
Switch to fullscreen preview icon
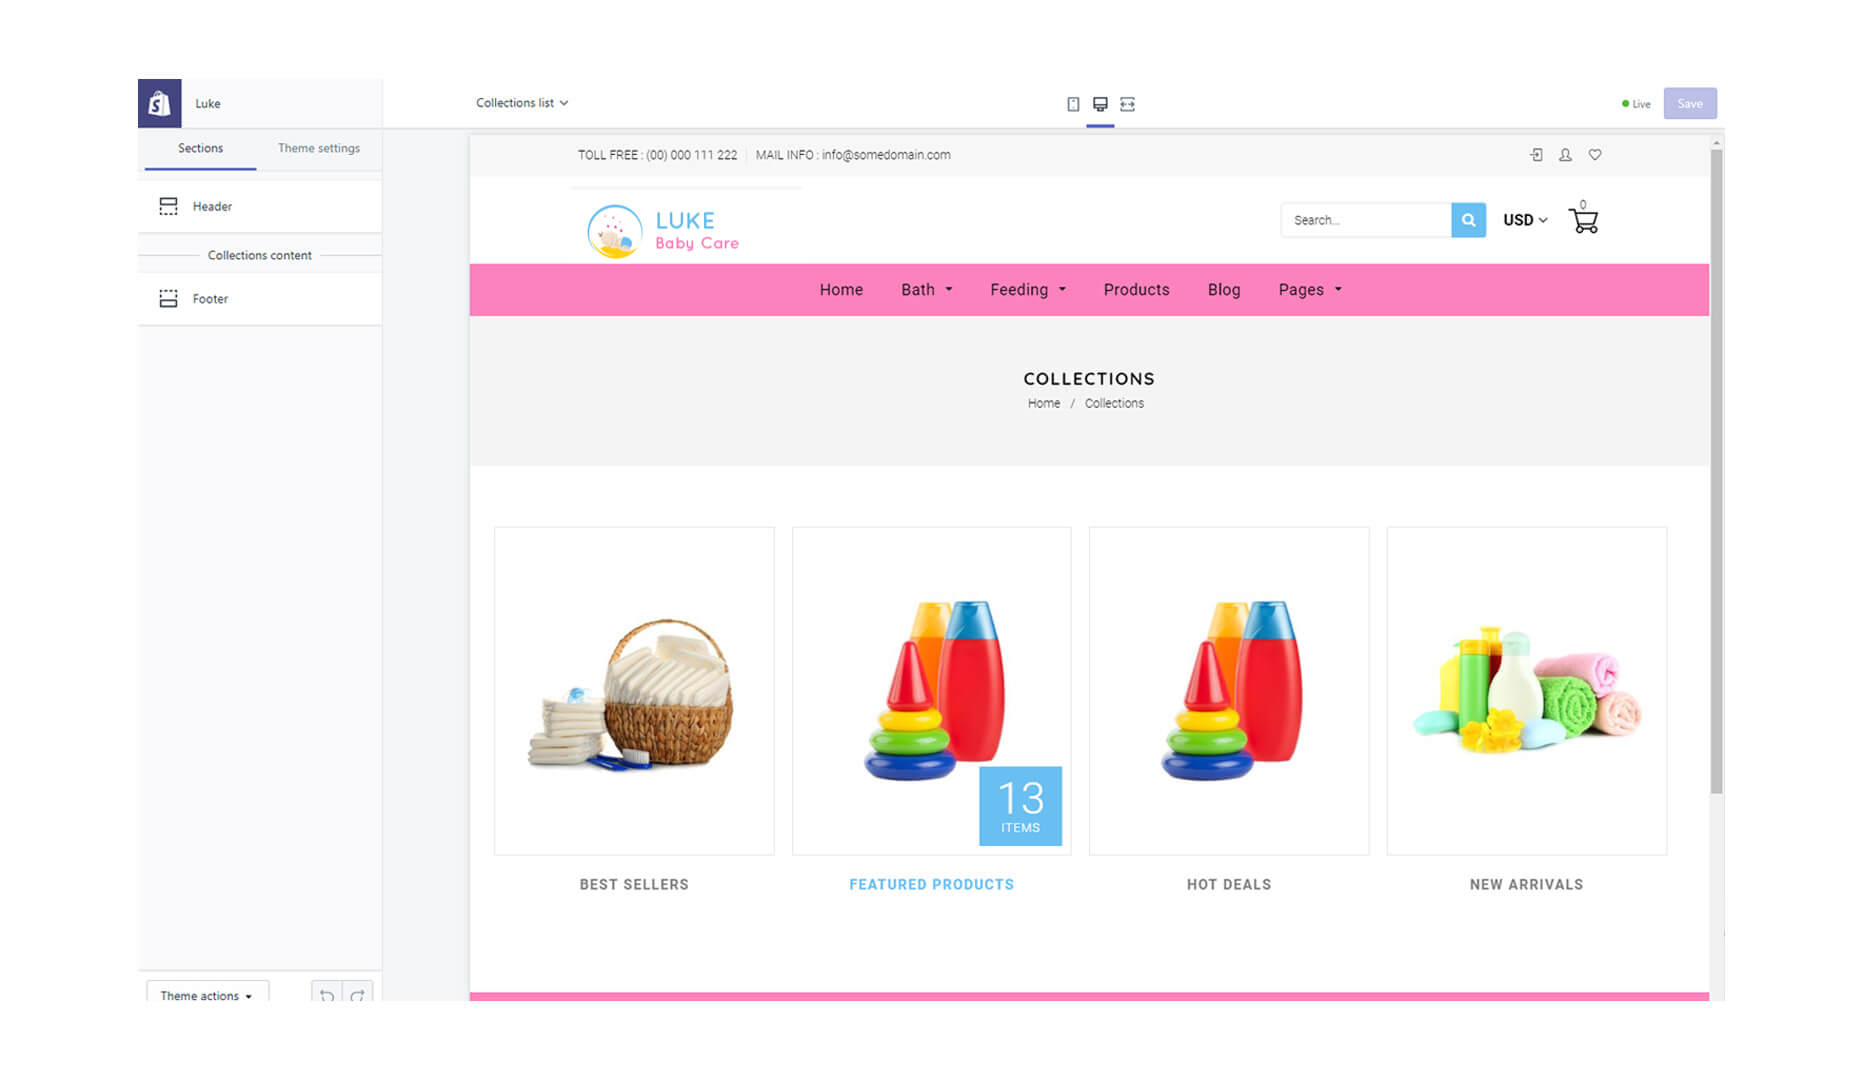[x=1127, y=104]
